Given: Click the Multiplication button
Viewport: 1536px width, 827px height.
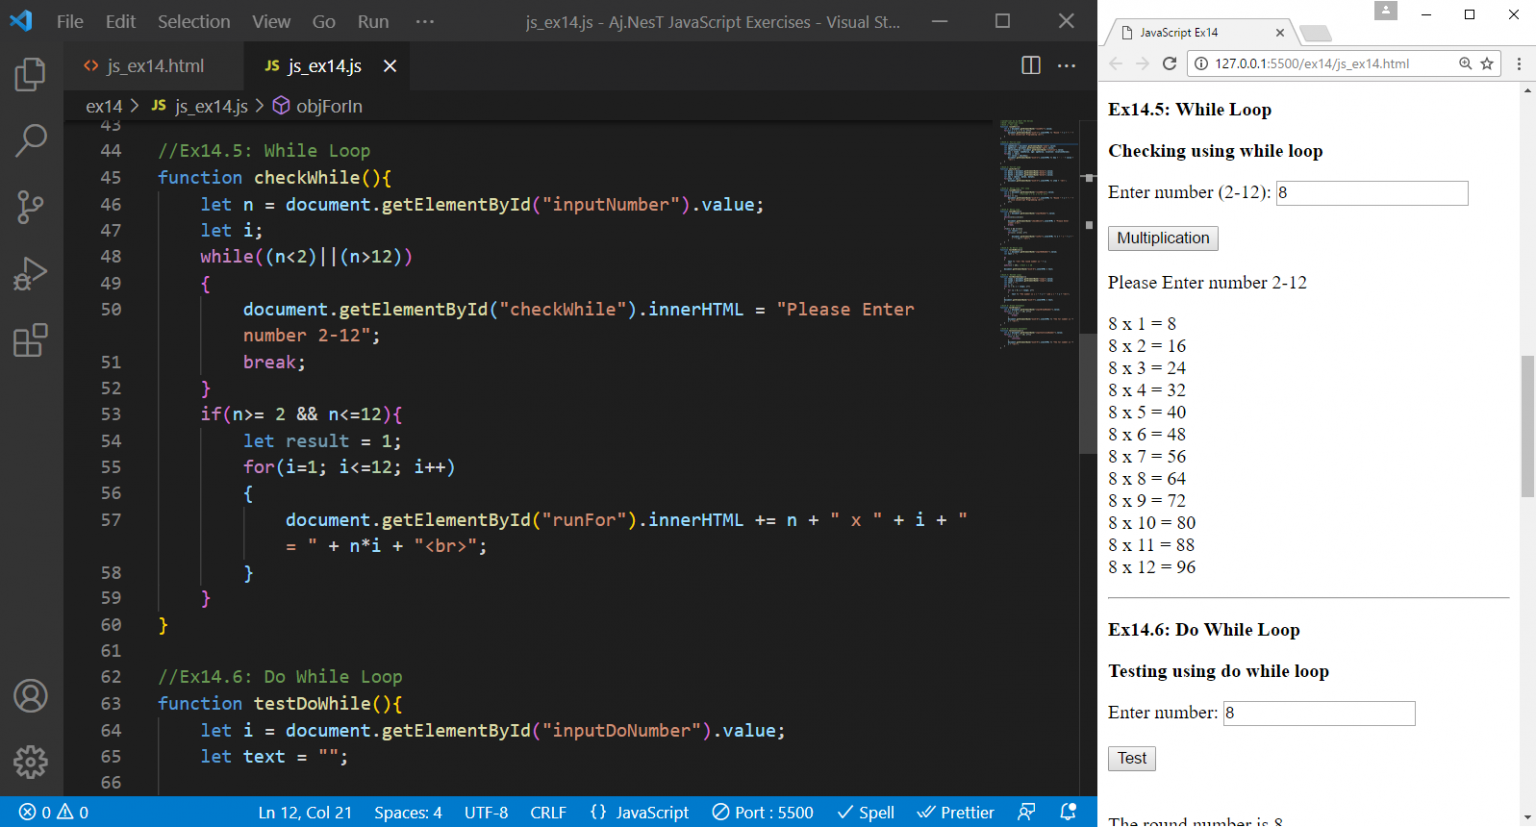Looking at the screenshot, I should point(1162,238).
